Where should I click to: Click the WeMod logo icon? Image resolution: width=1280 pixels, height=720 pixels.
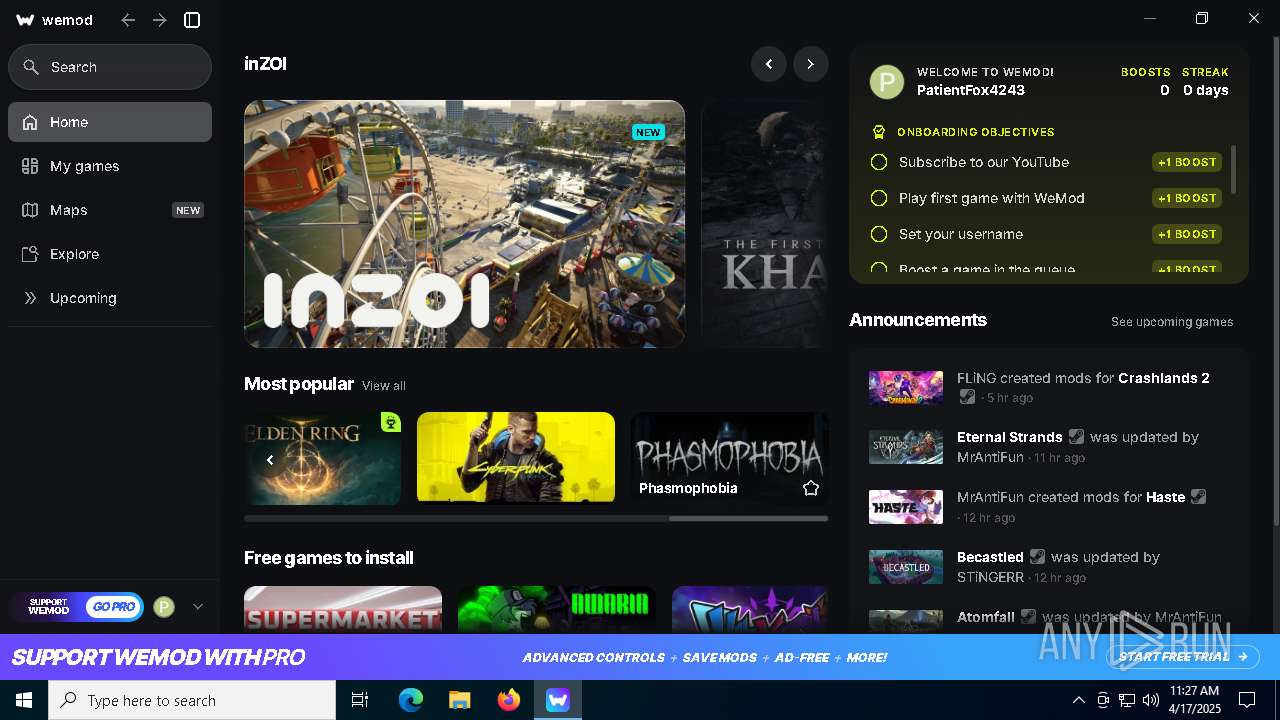25,20
